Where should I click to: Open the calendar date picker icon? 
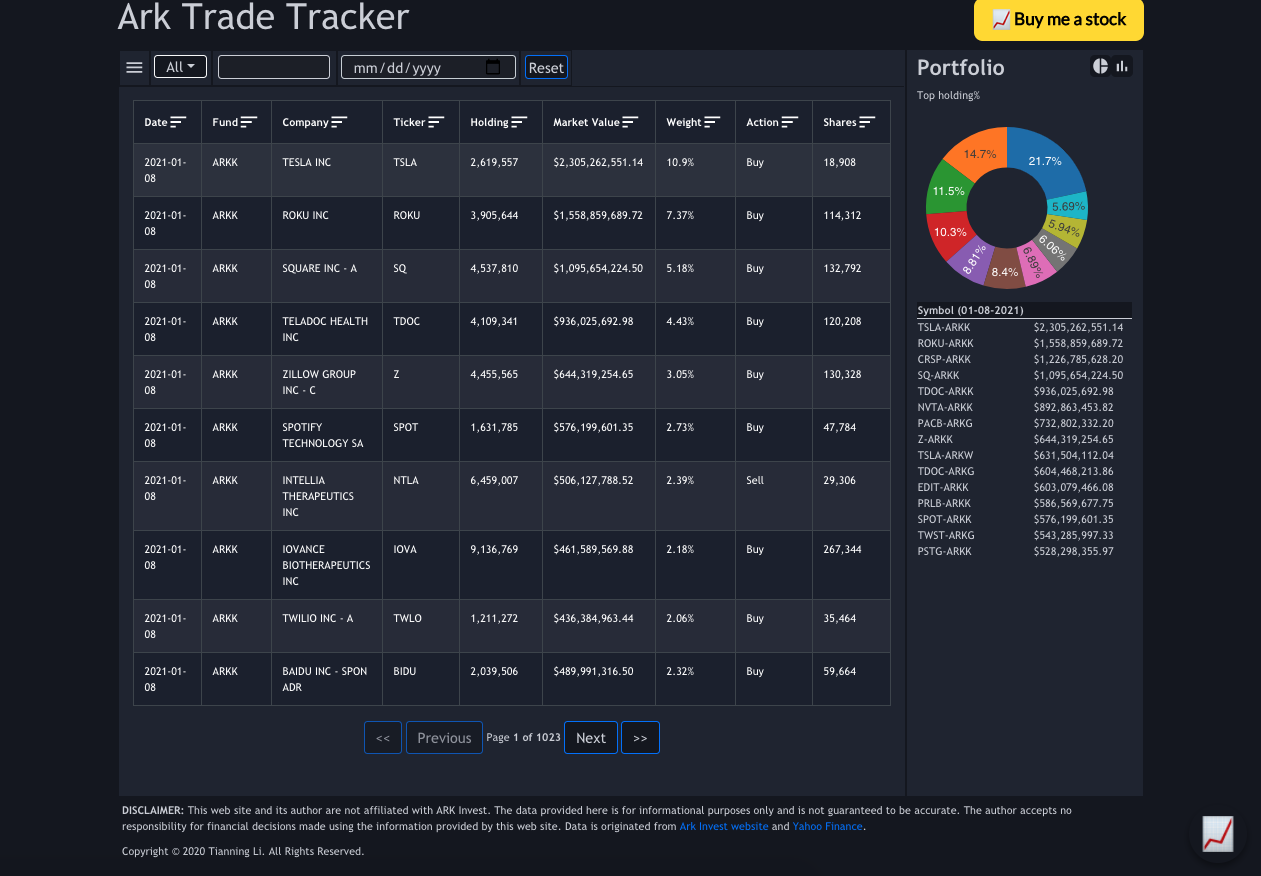pyautogui.click(x=493, y=67)
